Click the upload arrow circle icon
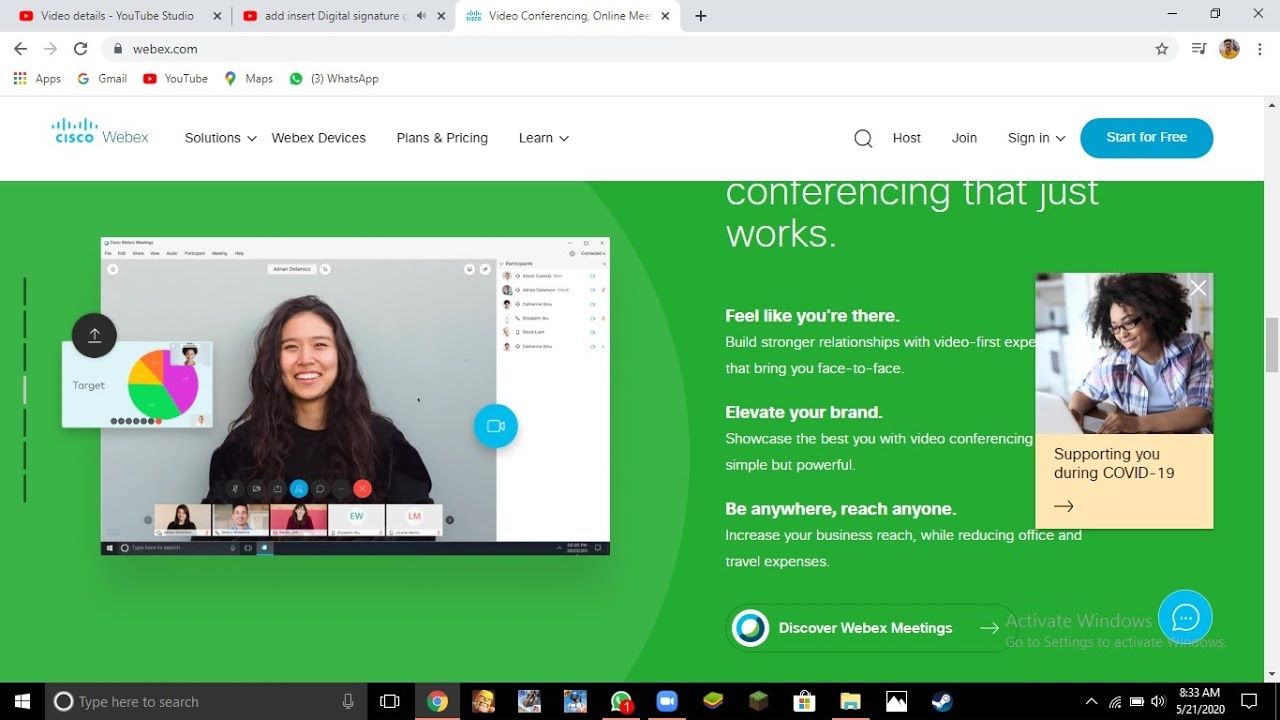Screen dimensions: 1280x720 pos(95,336)
